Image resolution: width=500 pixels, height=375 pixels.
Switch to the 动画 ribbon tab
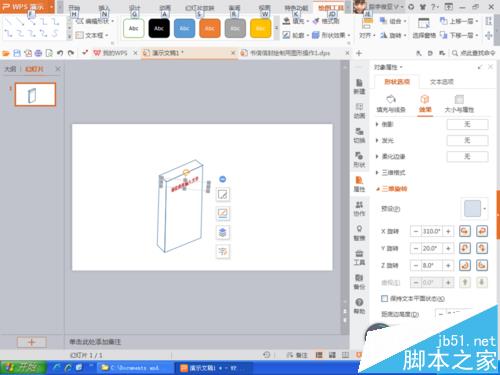click(165, 8)
